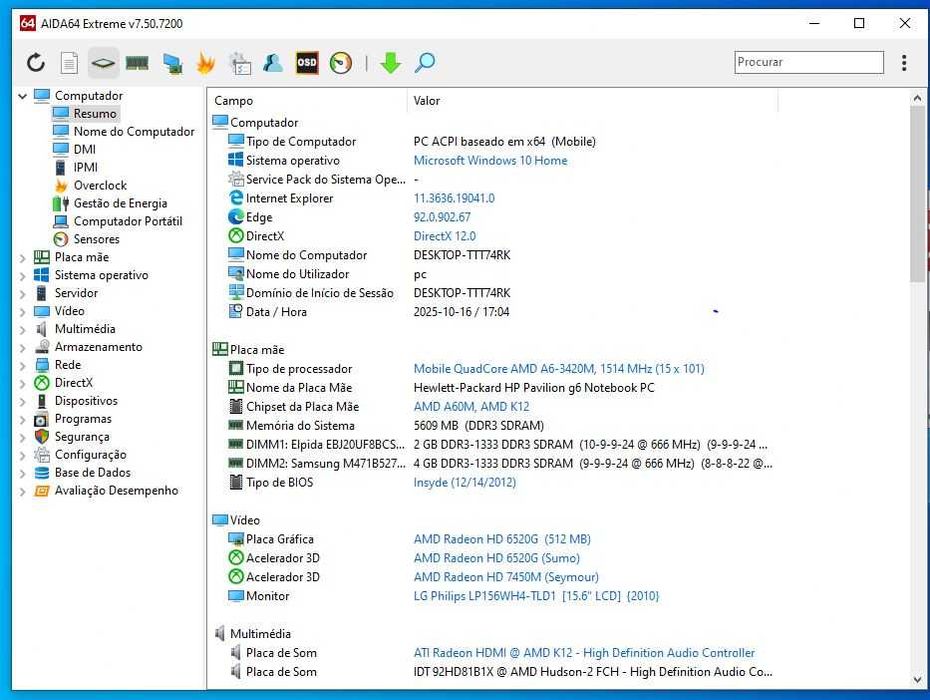Viewport: 930px width, 700px height.
Task: Open the three-dot options menu
Action: 904,62
